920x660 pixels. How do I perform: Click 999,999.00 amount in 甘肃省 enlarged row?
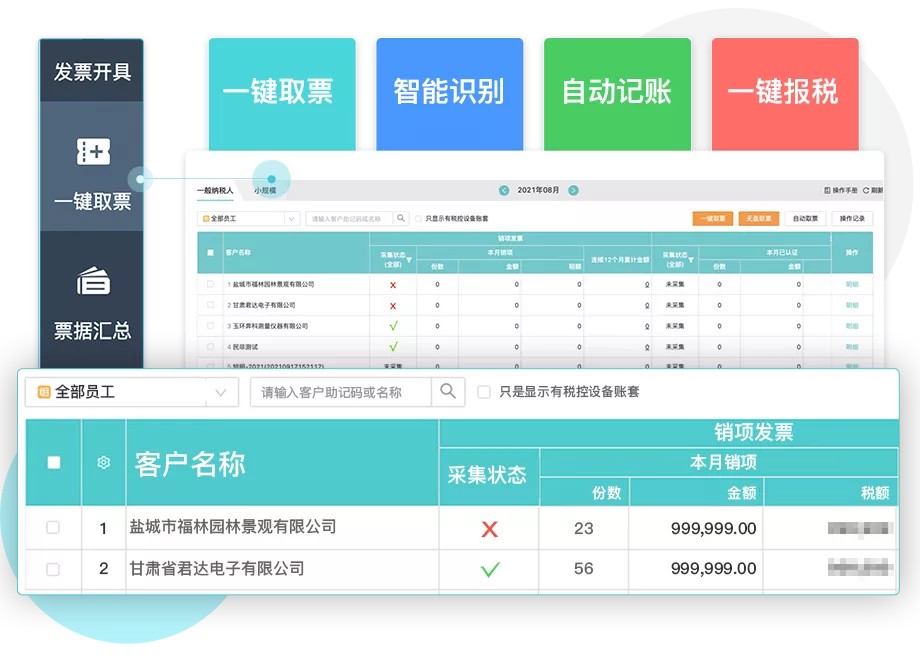713,568
